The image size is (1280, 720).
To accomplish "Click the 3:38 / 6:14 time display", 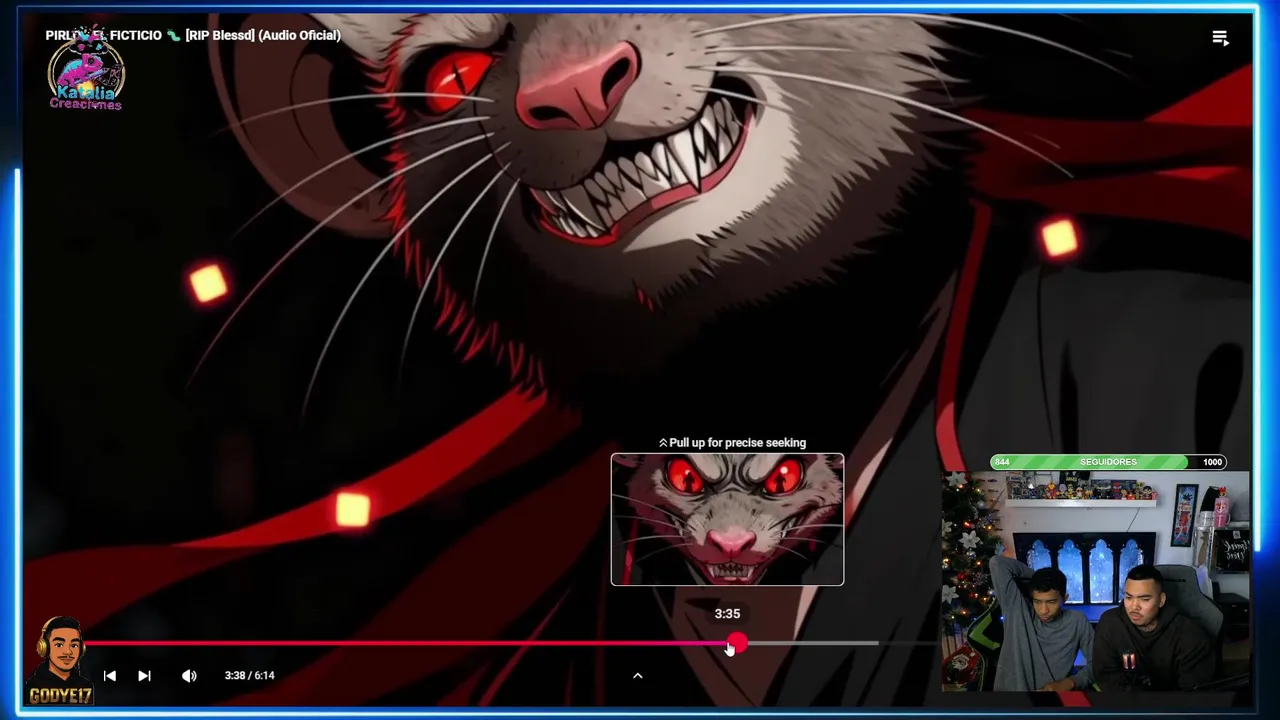I will pyautogui.click(x=249, y=676).
